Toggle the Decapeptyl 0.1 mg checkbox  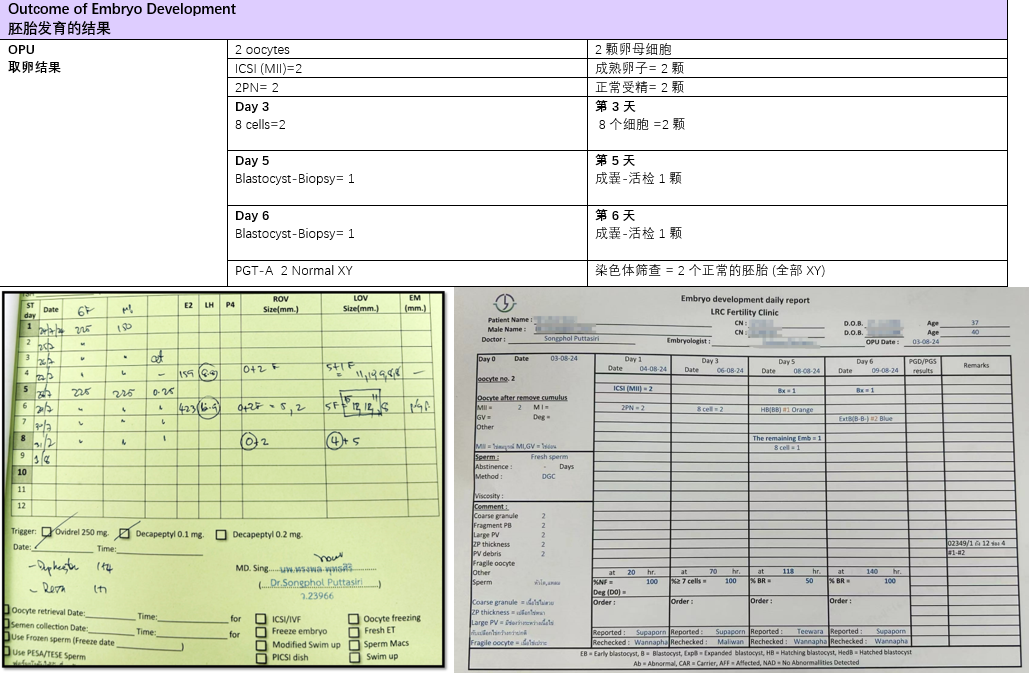tap(125, 534)
